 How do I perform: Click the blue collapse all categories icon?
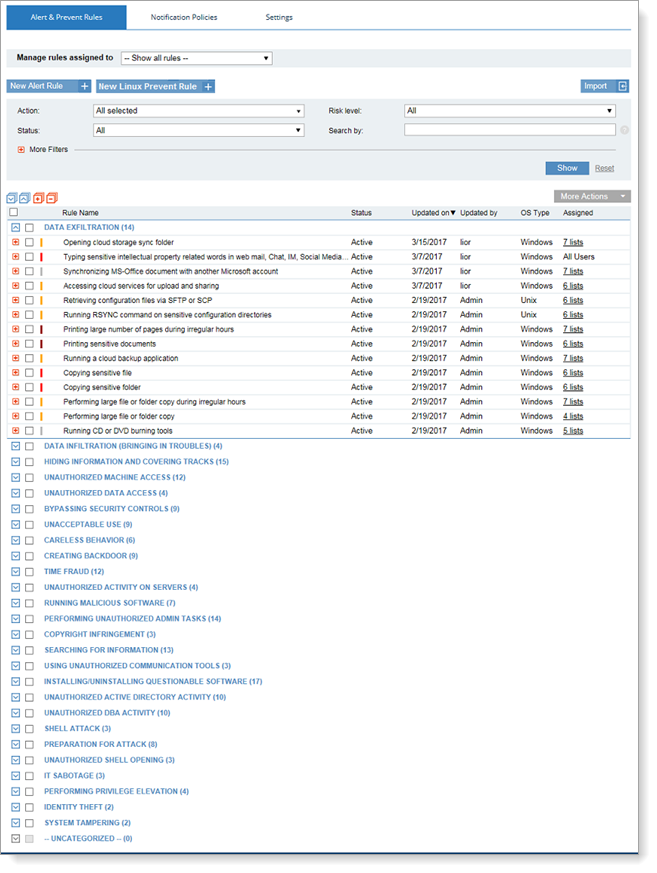(x=24, y=198)
